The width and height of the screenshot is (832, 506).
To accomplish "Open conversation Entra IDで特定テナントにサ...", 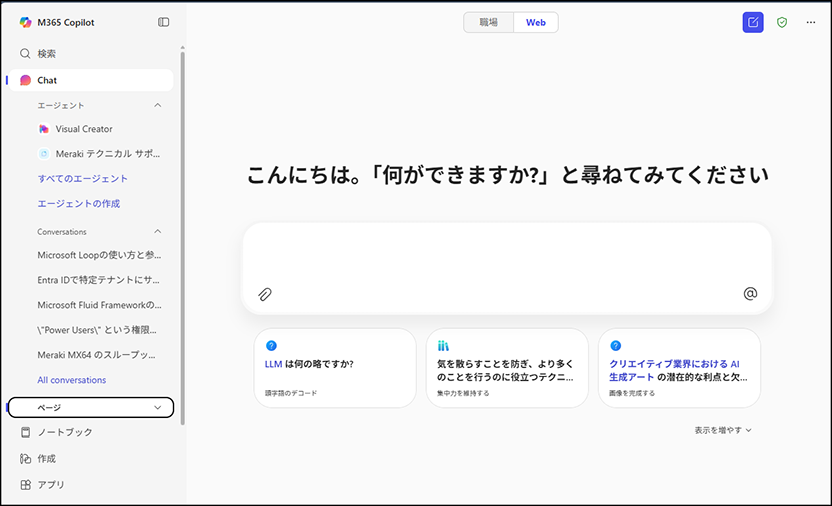I will 98,280.
